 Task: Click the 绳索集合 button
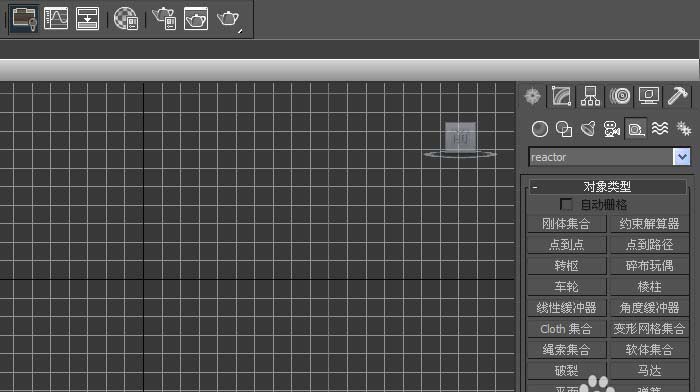[566, 350]
